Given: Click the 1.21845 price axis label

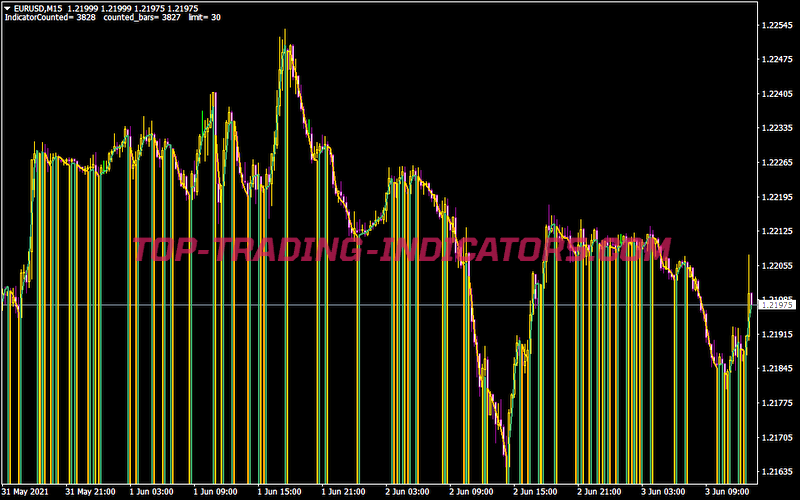Looking at the screenshot, I should tap(777, 369).
